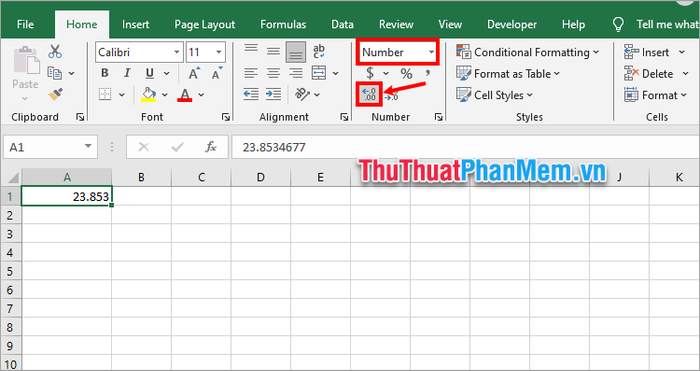This screenshot has height=371, width=700.
Task: Increase font size with larger A icon
Action: 194,73
